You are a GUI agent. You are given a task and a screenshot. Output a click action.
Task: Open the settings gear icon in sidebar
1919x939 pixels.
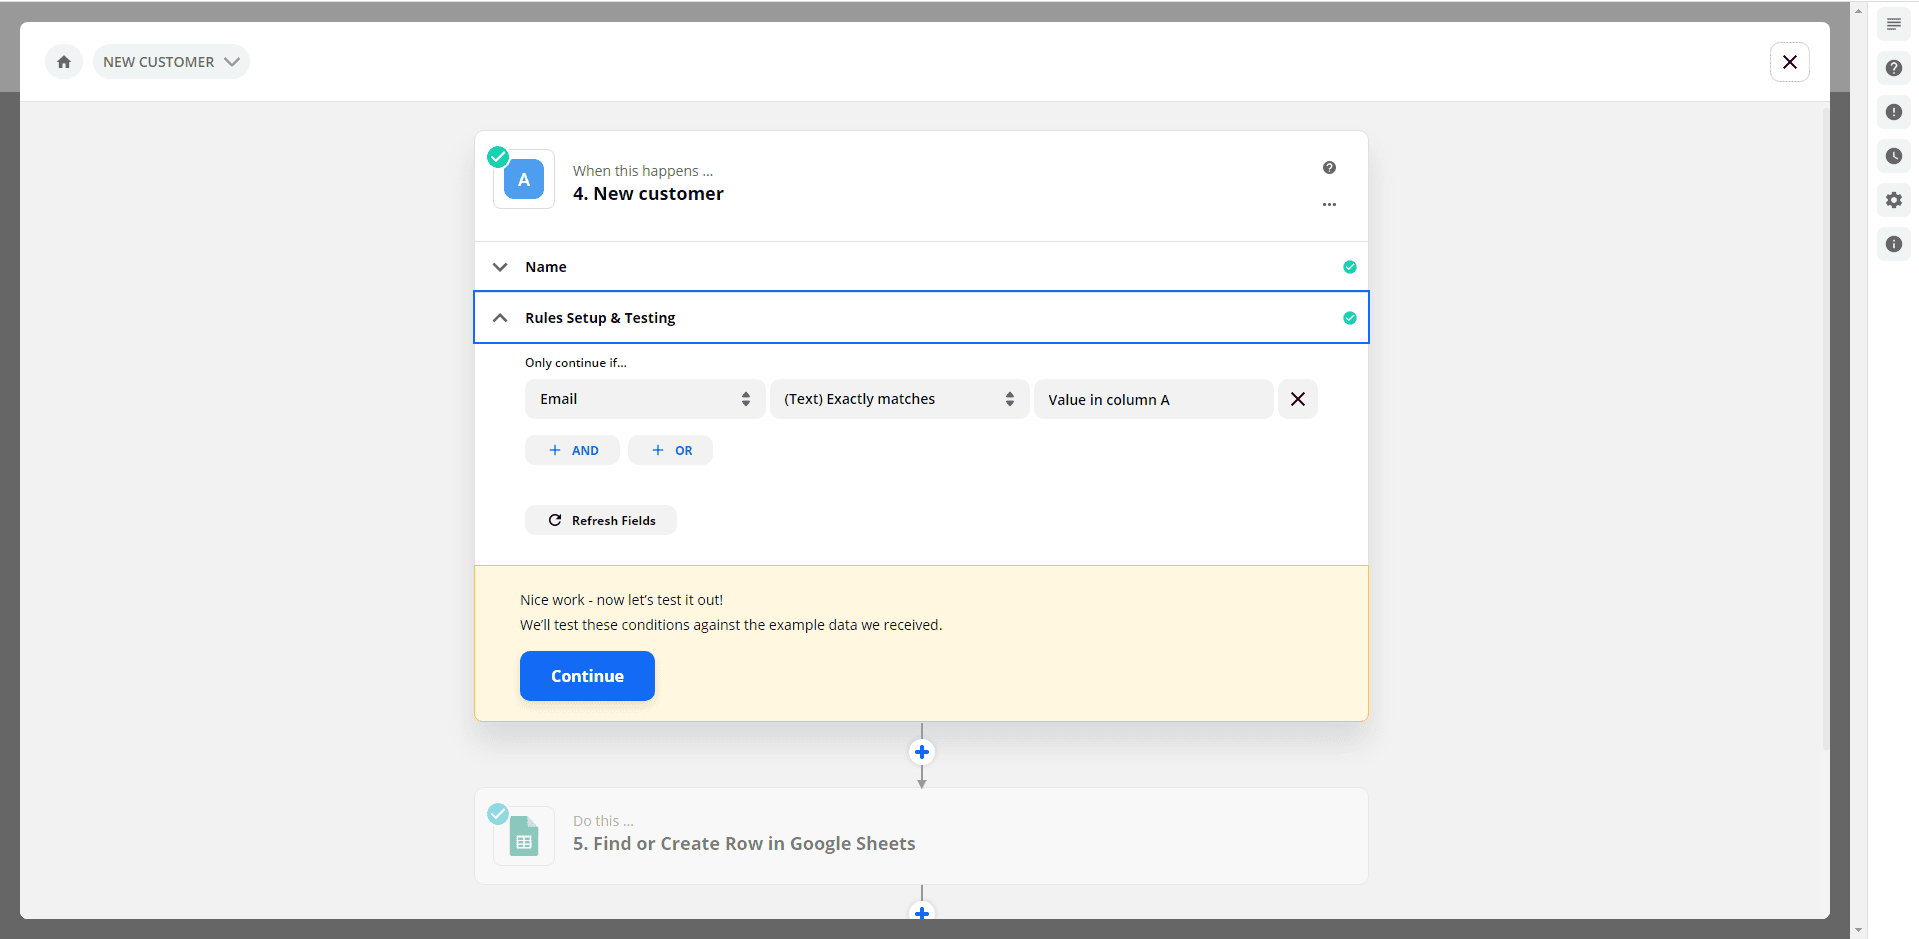coord(1893,200)
